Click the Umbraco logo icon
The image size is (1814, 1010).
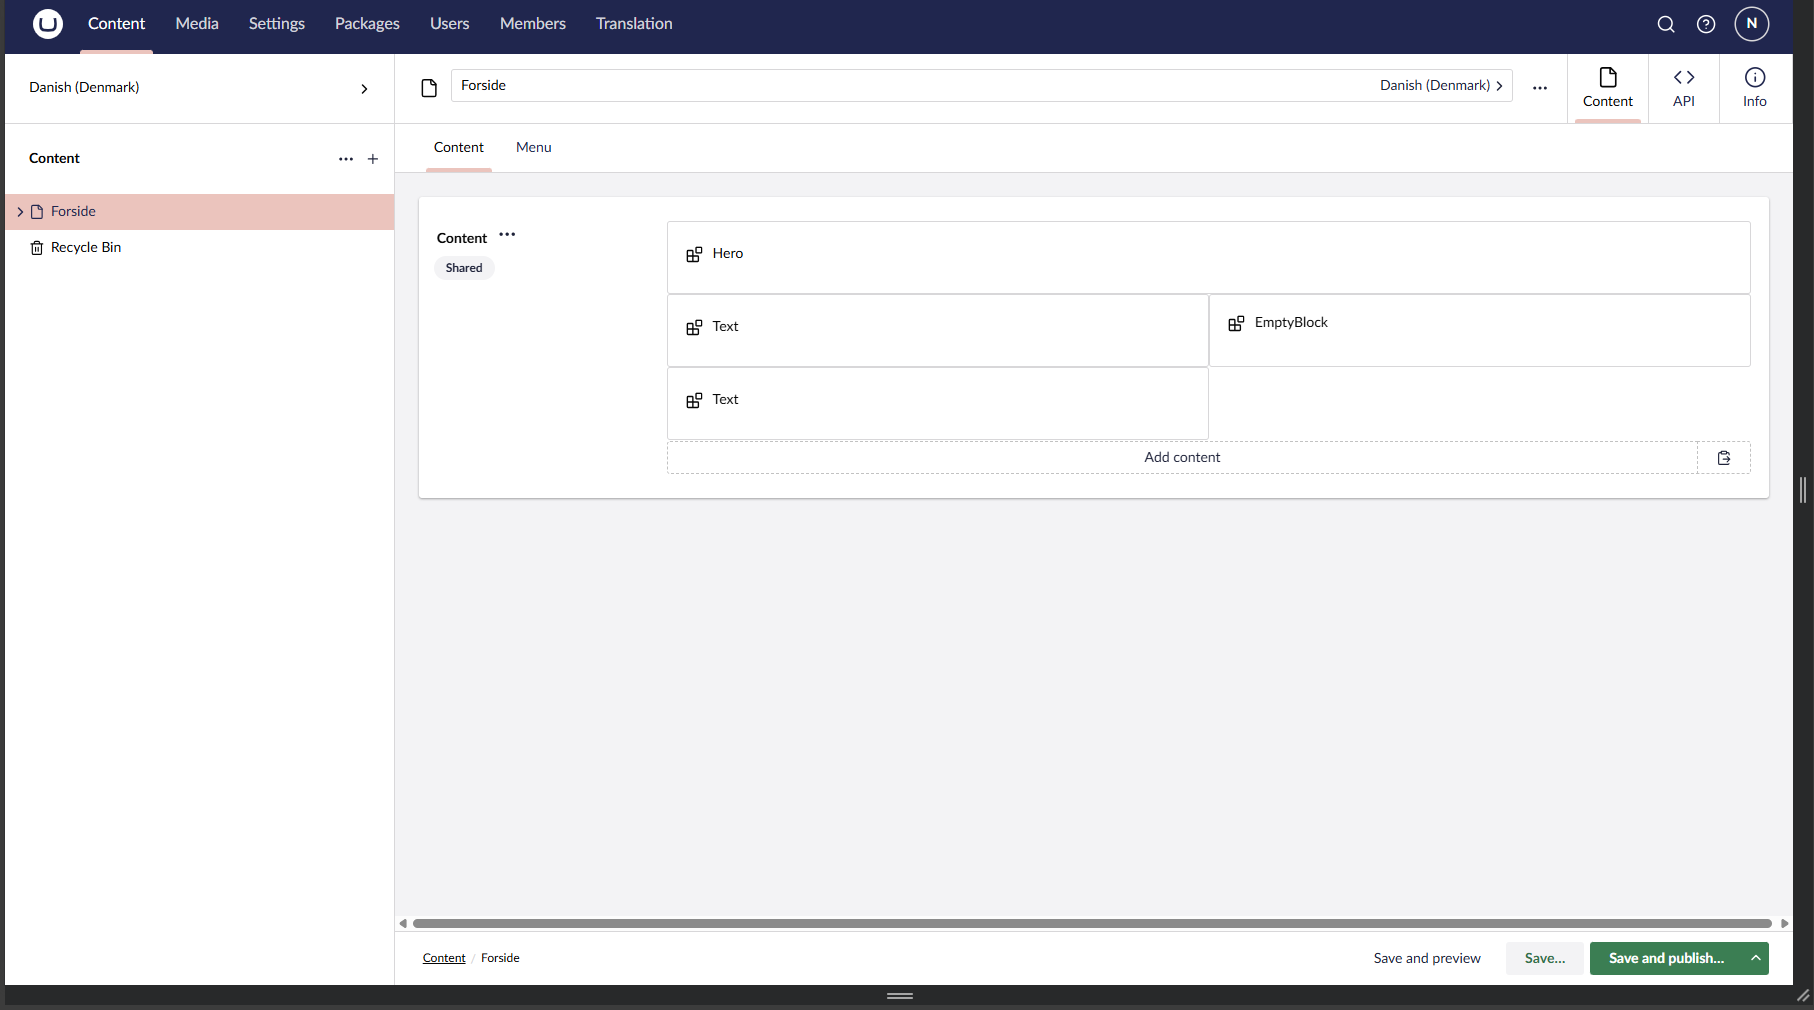(x=47, y=24)
